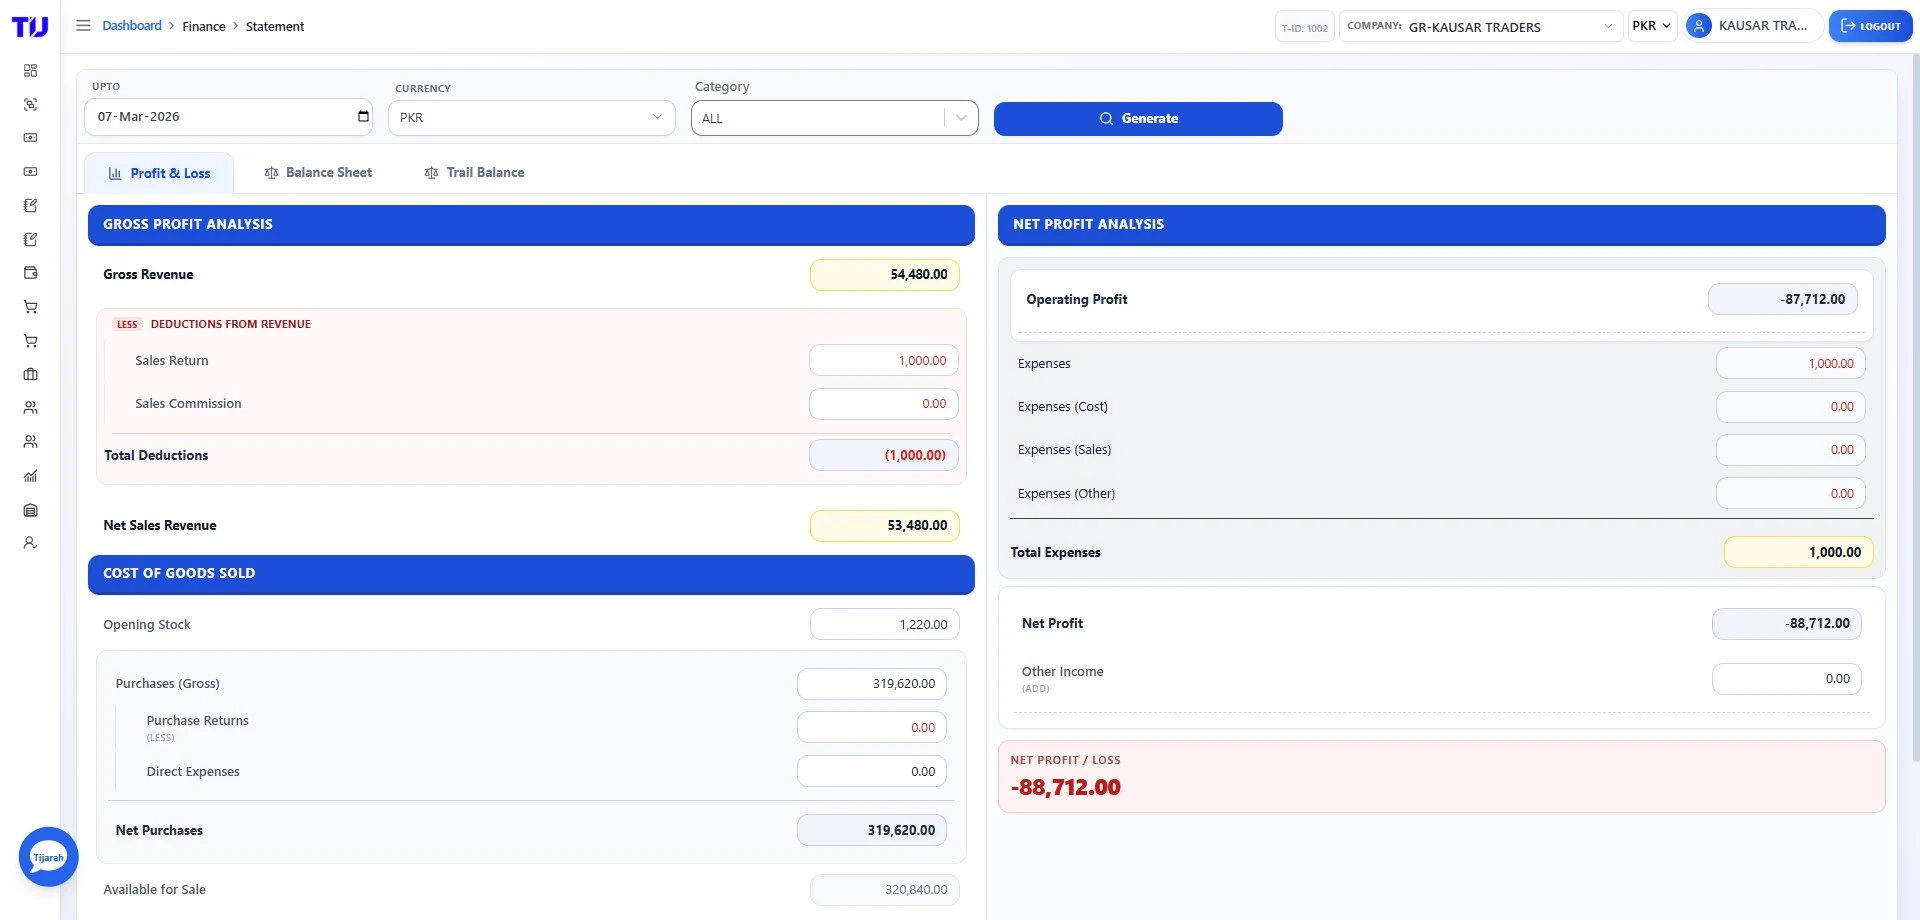
Task: Click the user profile icon at sidebar bottom
Action: [30, 542]
